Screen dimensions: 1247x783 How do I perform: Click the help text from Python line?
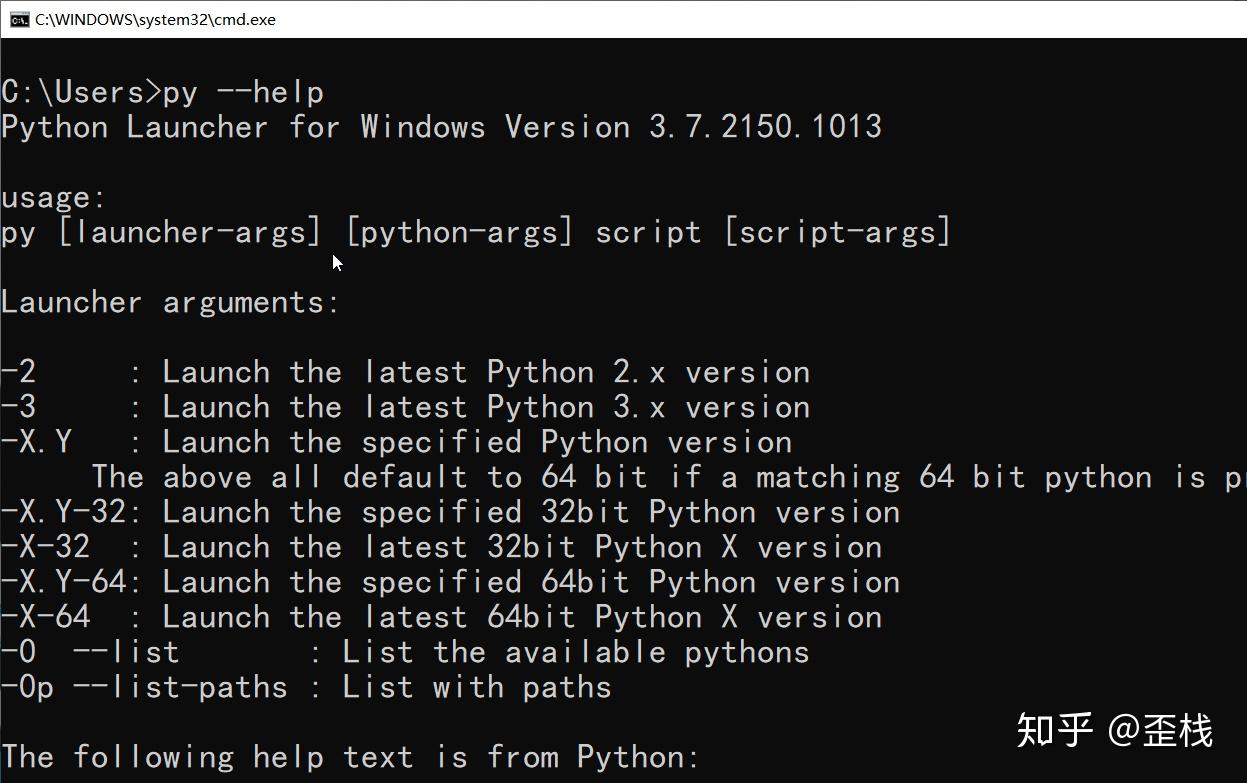350,757
